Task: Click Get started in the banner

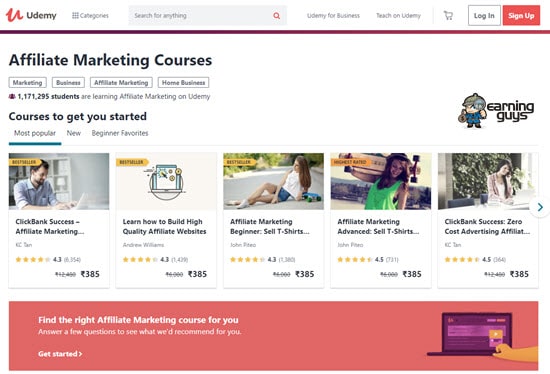Action: 60,354
